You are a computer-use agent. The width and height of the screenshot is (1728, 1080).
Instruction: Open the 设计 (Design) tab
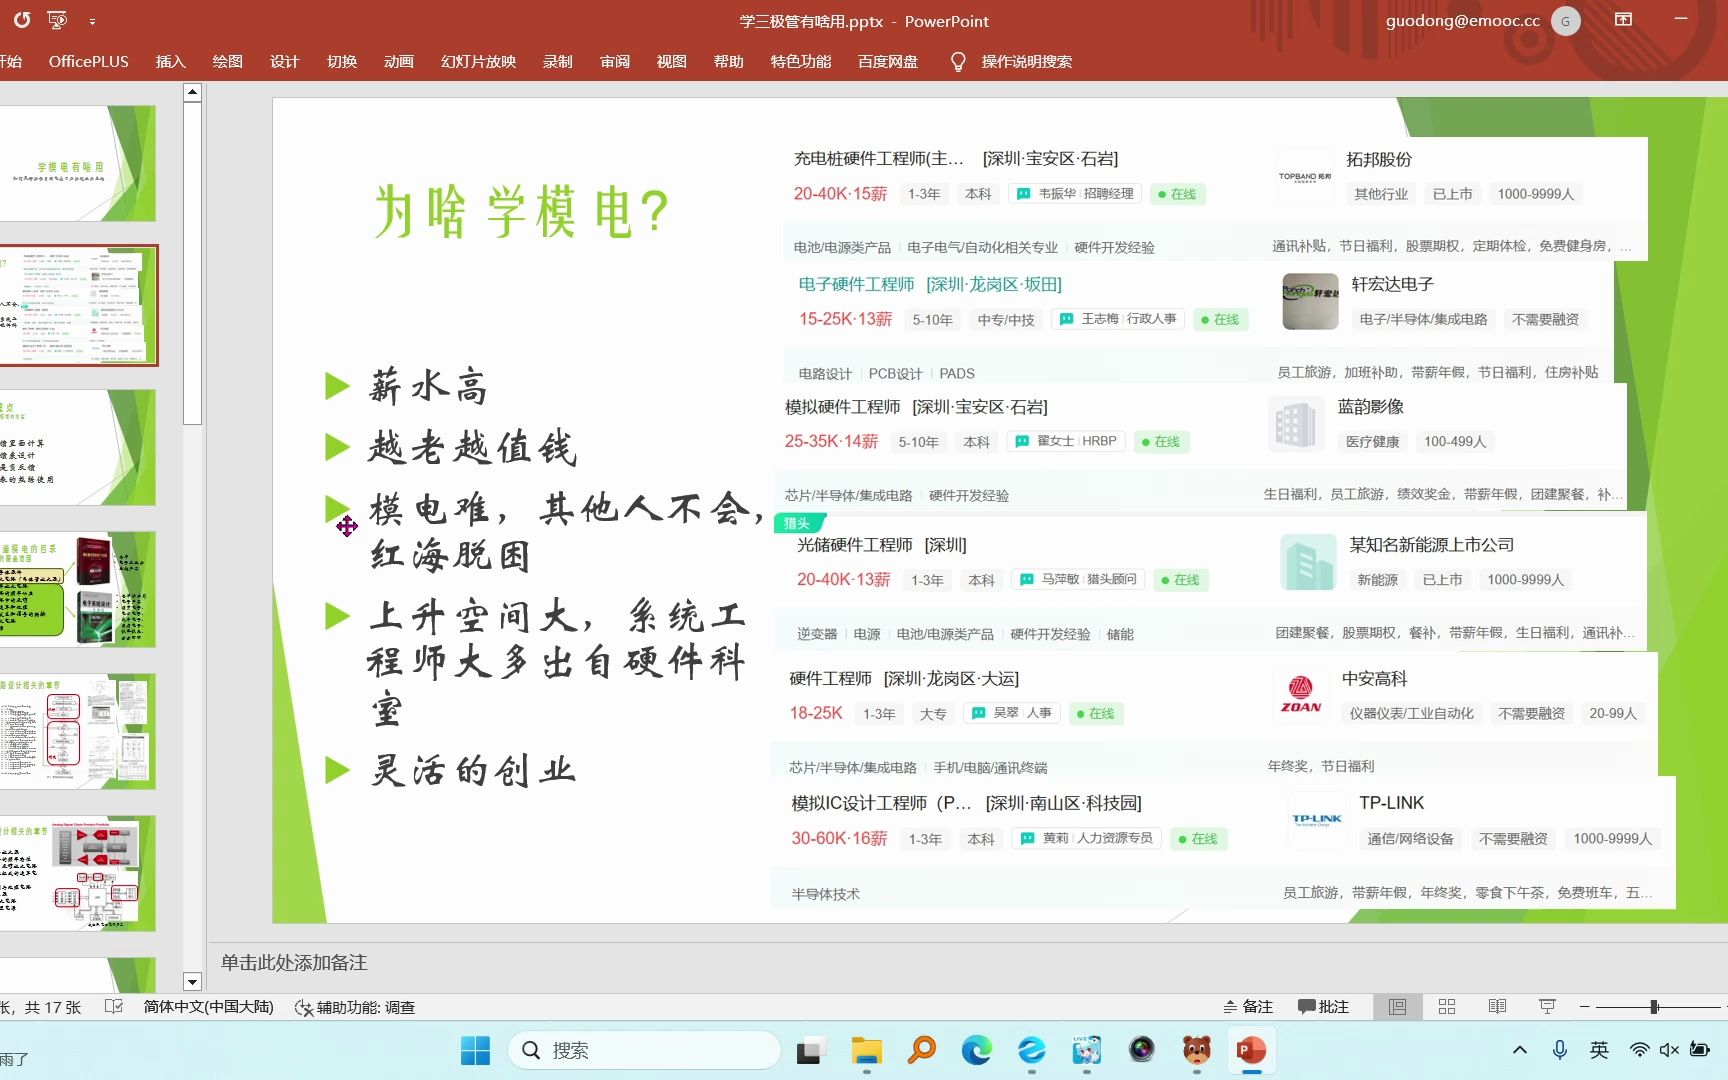pos(285,62)
